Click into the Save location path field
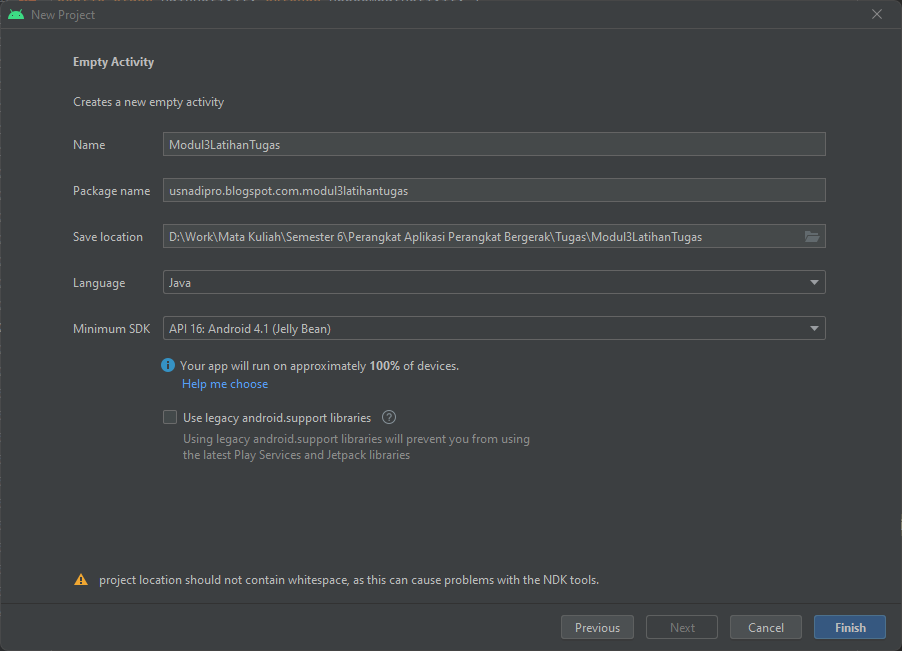Viewport: 902px width, 651px height. click(482, 236)
